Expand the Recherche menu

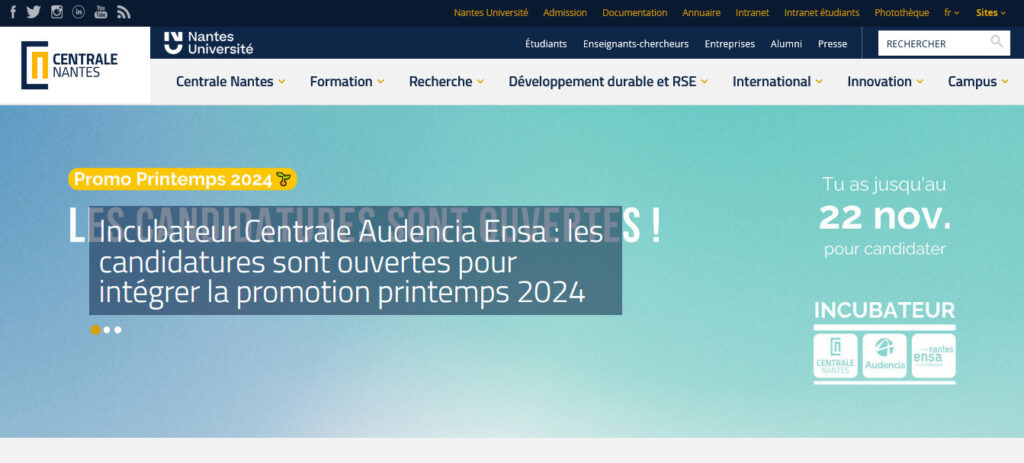click(x=447, y=82)
